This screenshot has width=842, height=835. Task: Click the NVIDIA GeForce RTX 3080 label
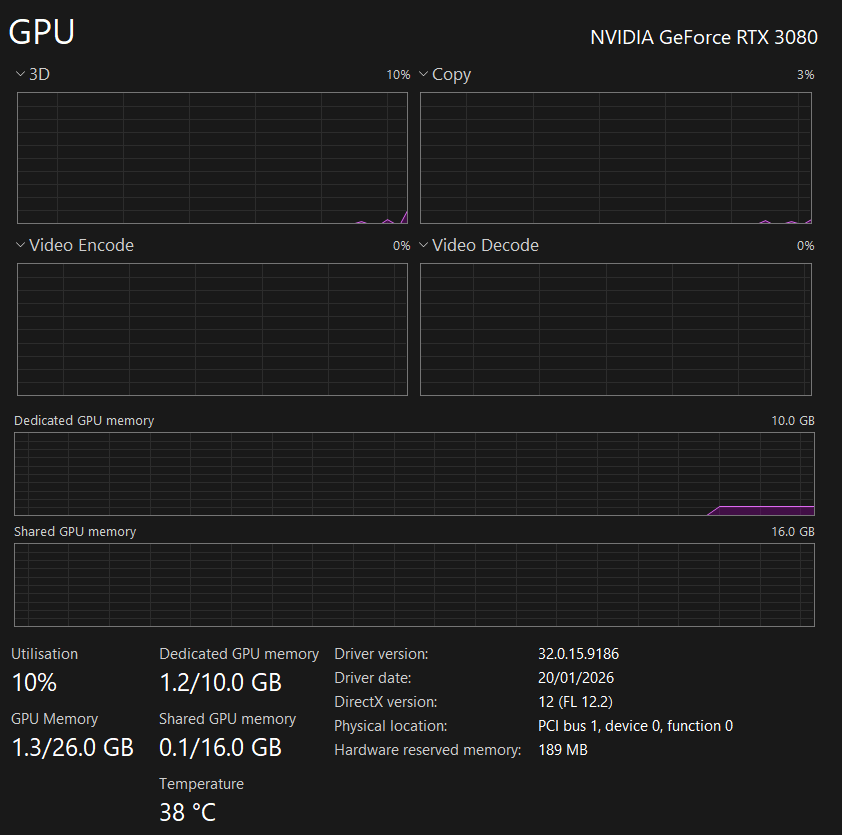point(703,38)
